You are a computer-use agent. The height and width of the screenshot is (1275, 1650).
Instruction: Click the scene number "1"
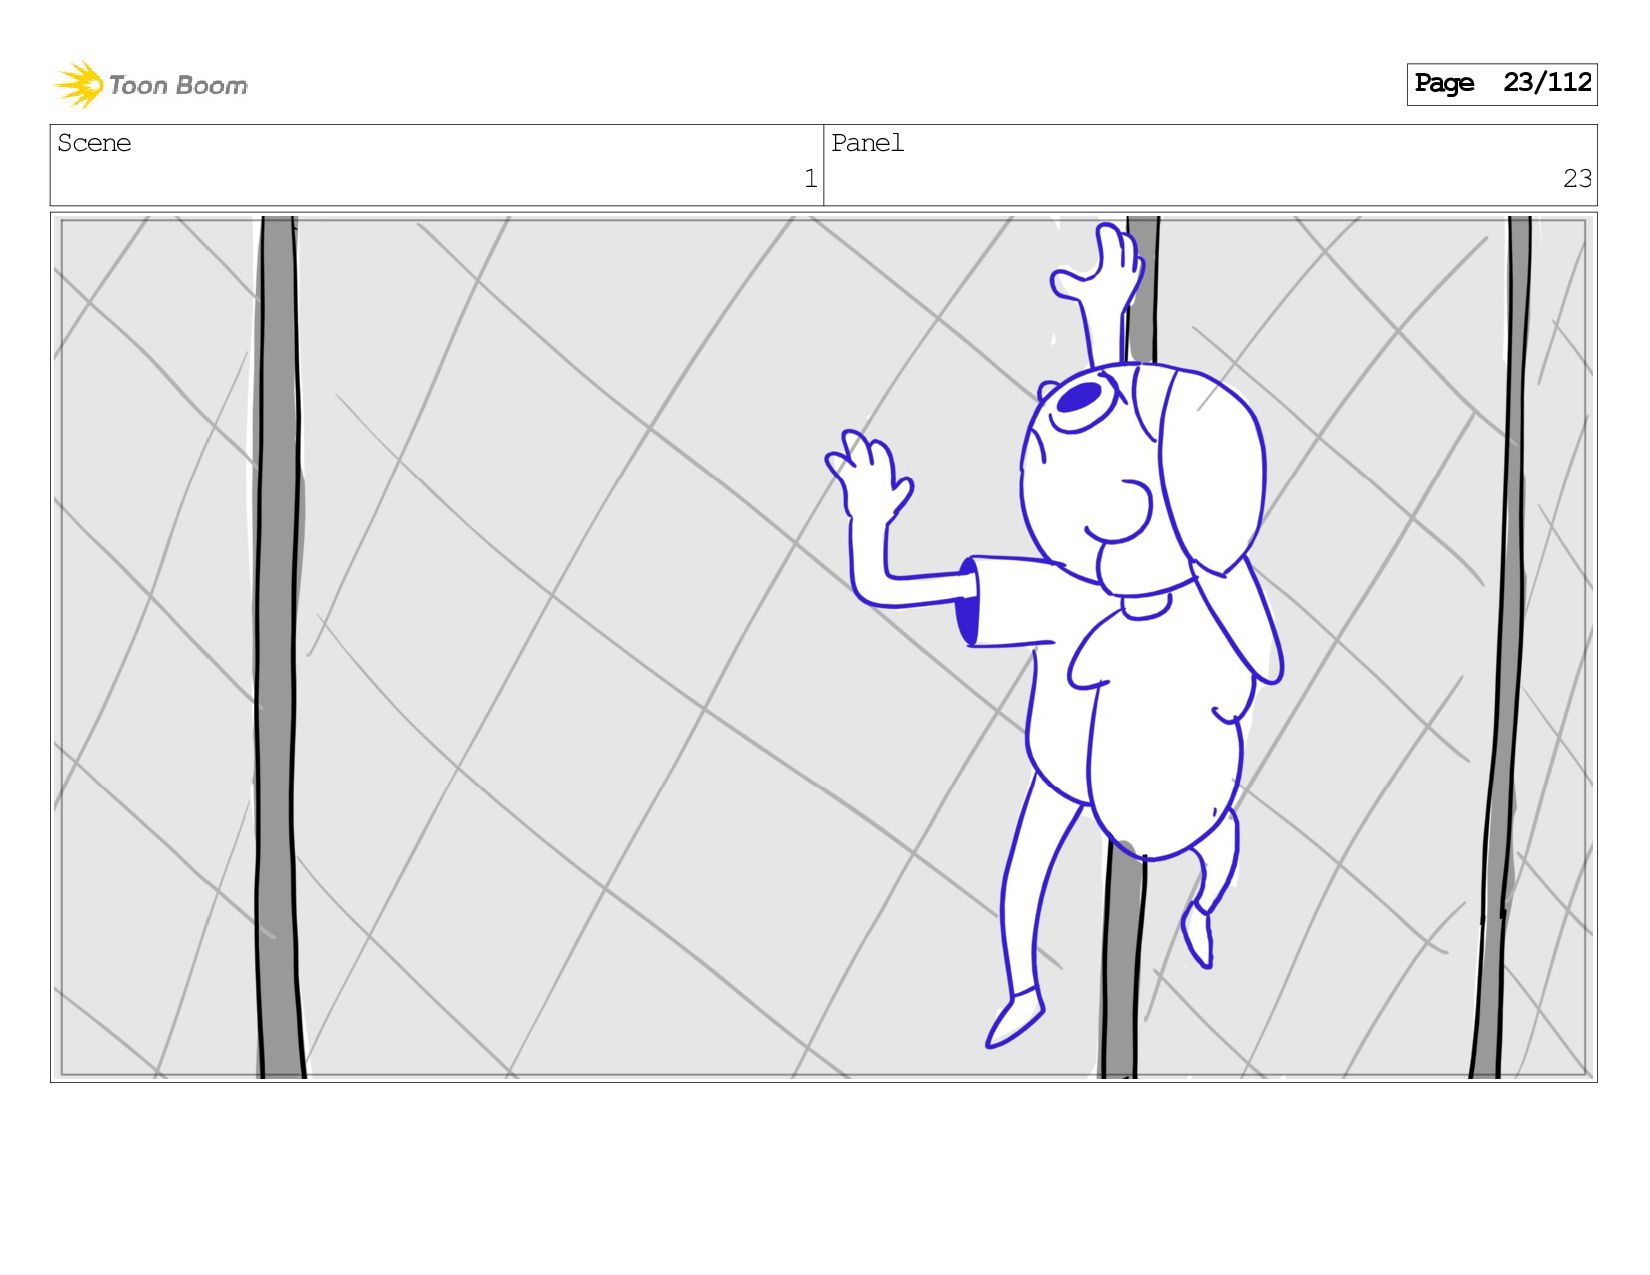point(810,179)
